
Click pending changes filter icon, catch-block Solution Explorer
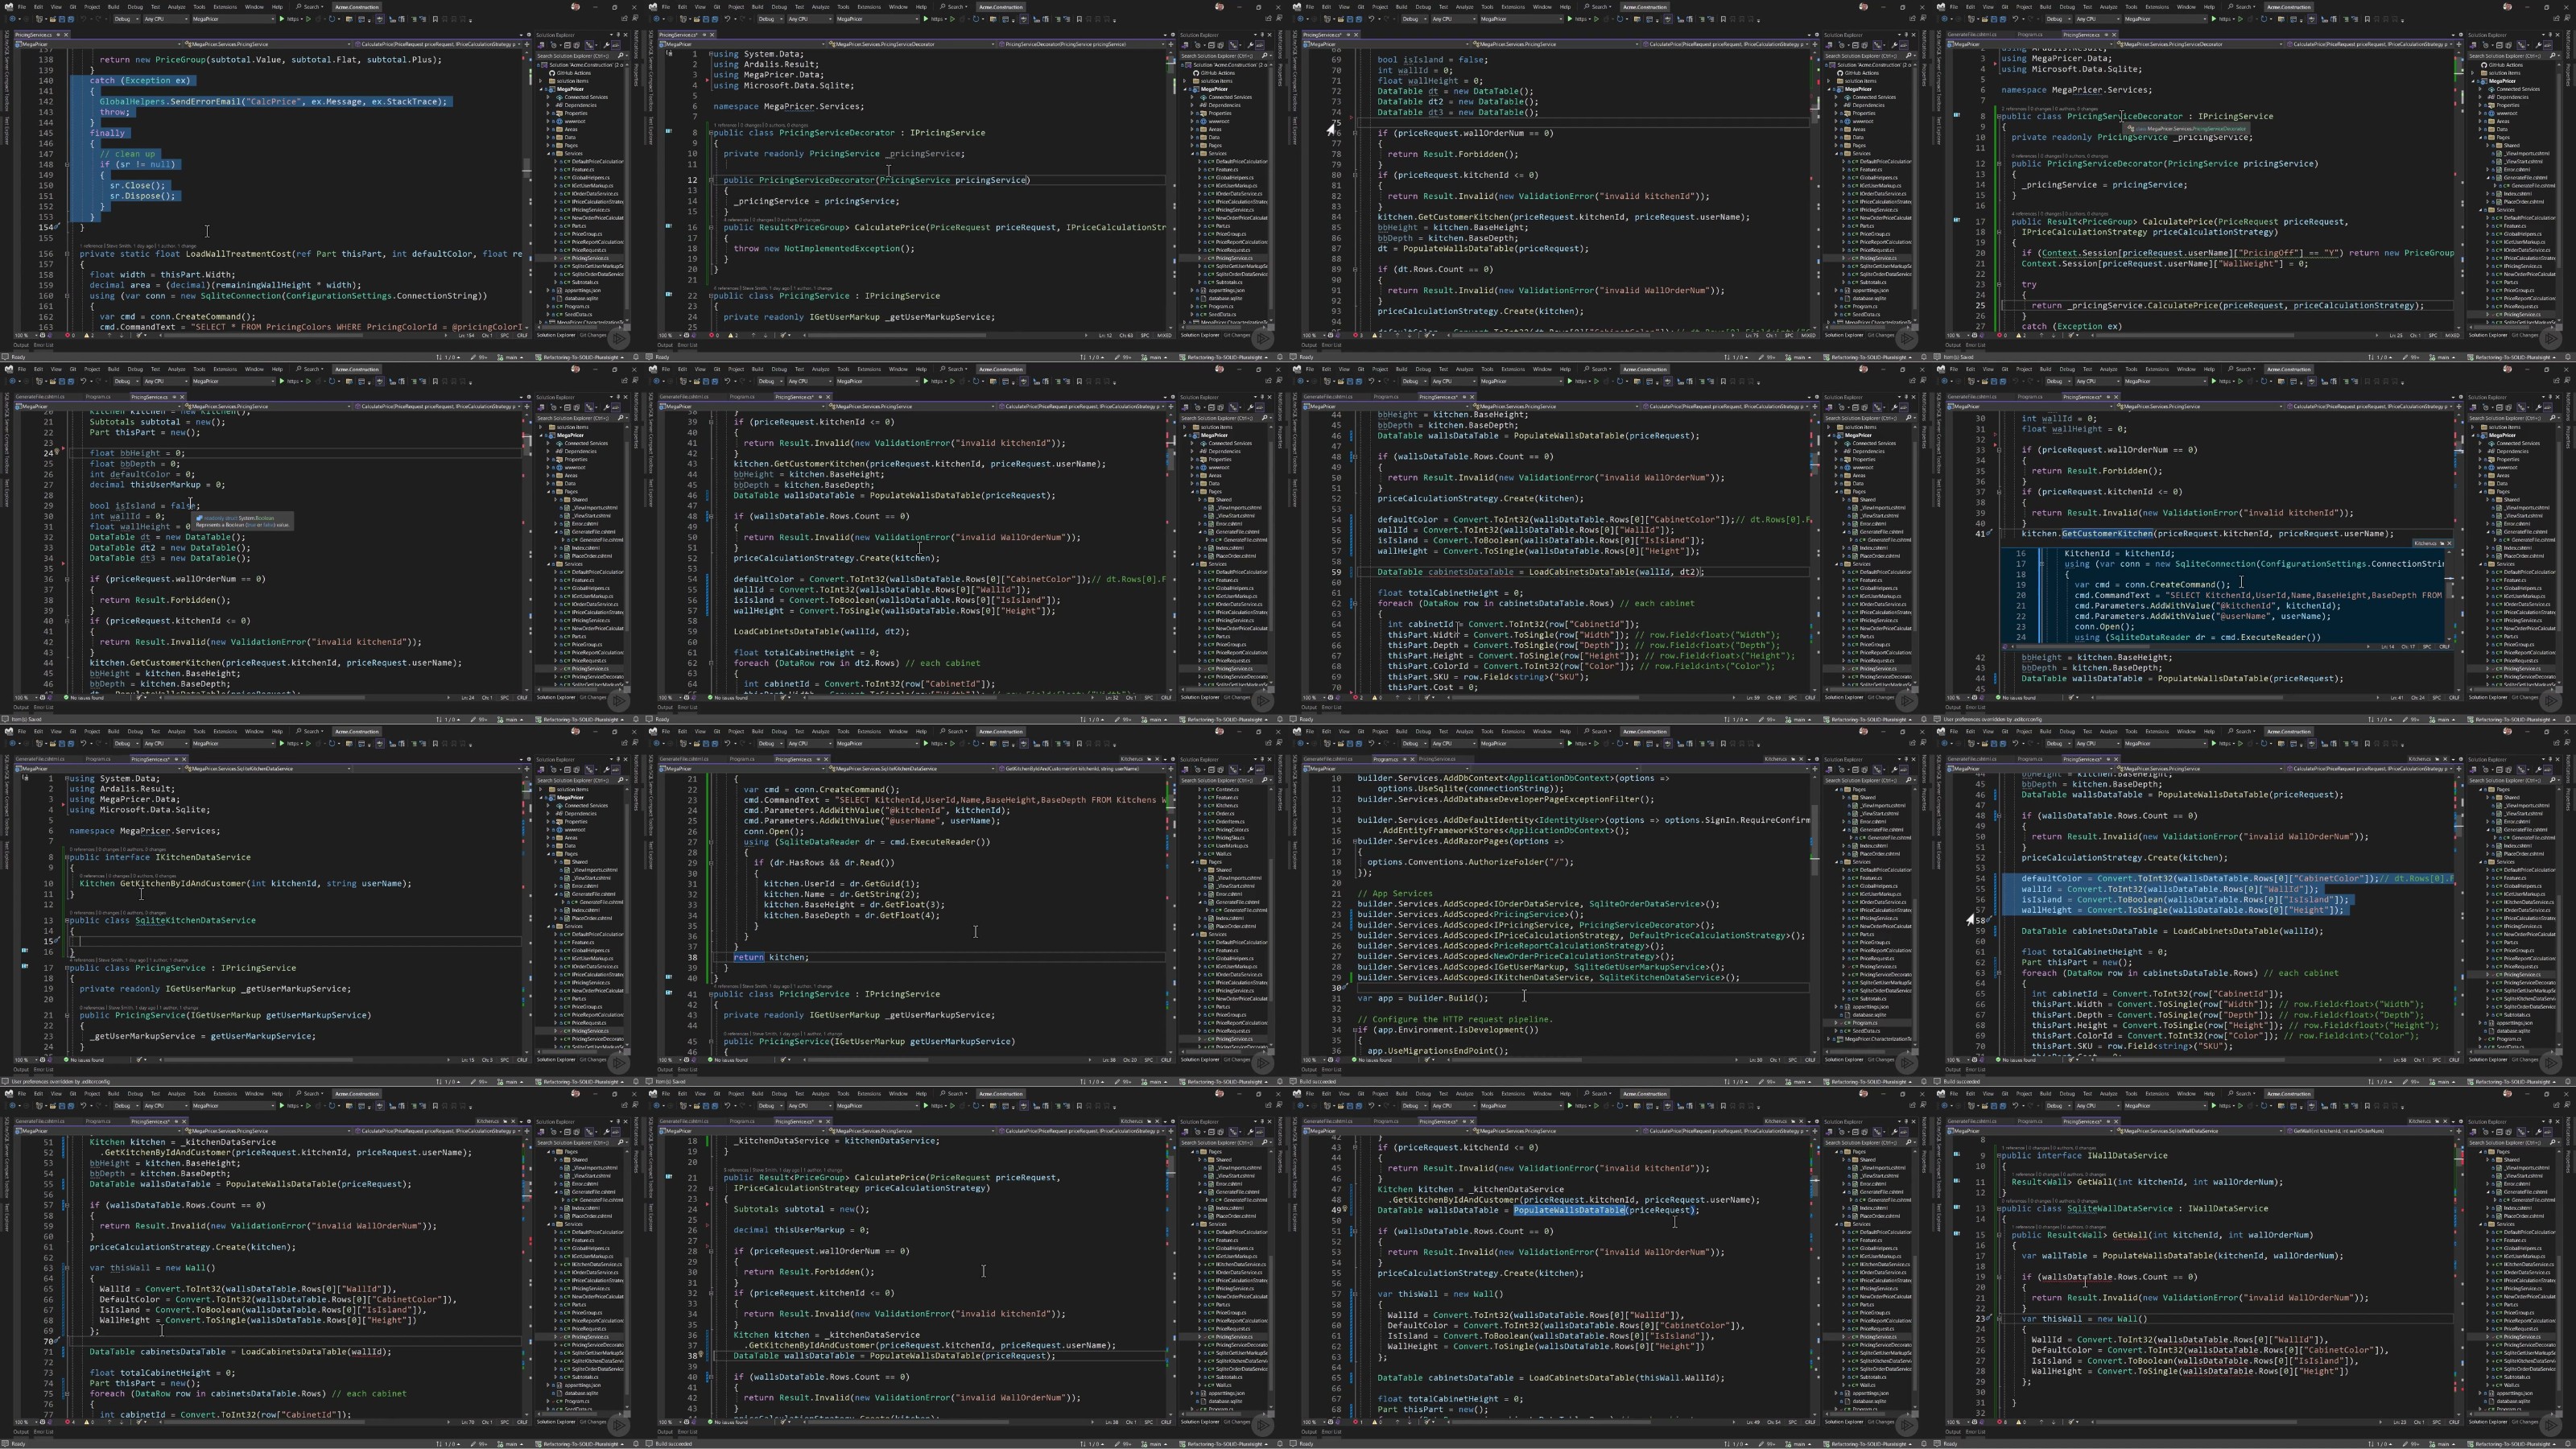coord(554,45)
